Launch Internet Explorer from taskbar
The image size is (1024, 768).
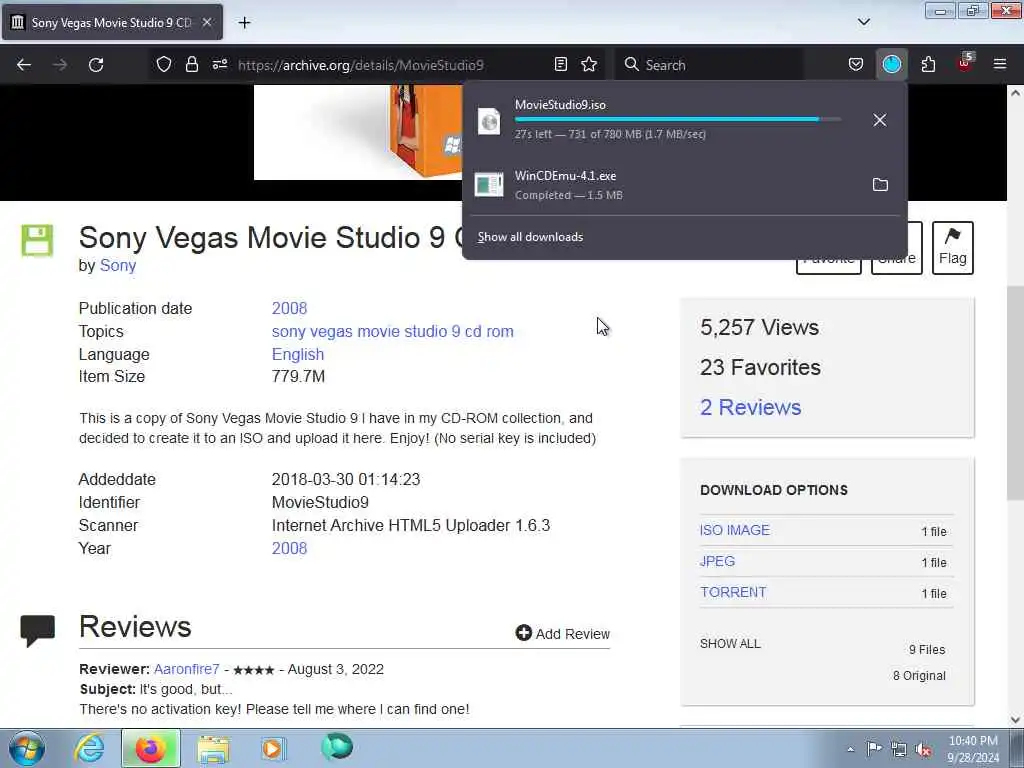pyautogui.click(x=89, y=748)
